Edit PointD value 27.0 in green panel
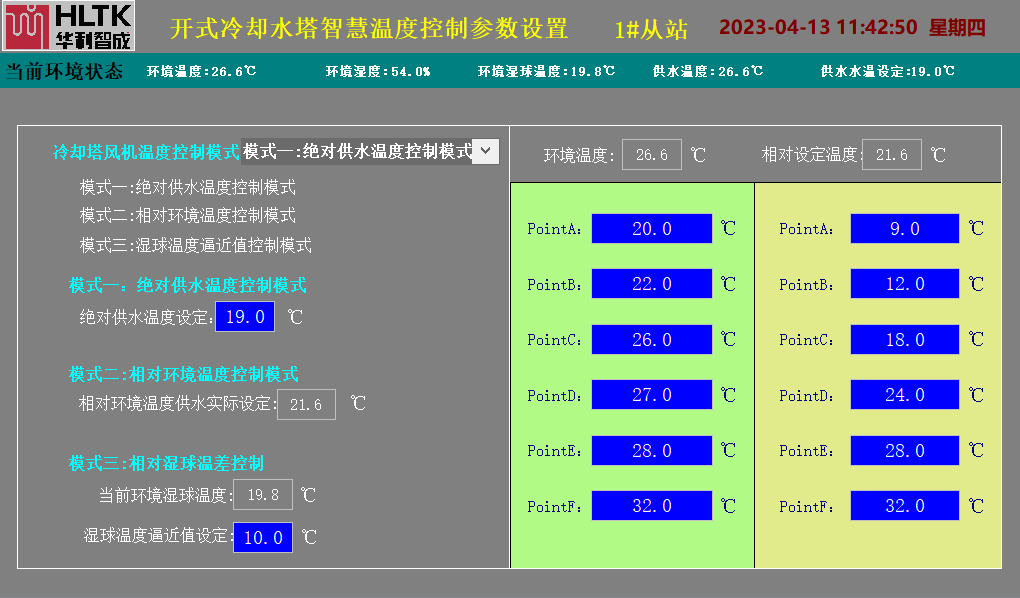 pos(652,395)
